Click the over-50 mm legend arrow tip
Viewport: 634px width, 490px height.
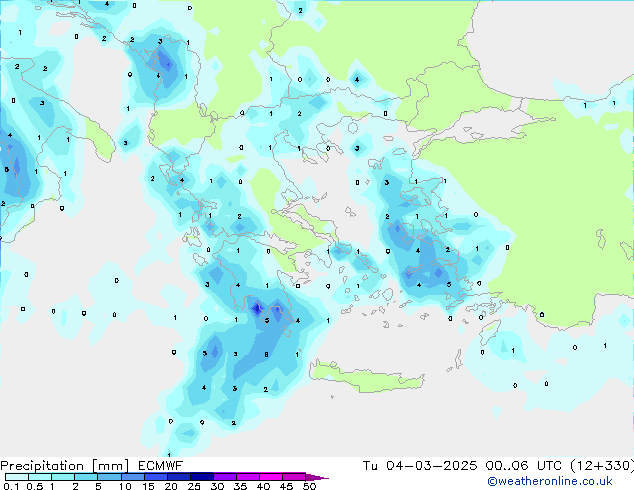[317, 477]
